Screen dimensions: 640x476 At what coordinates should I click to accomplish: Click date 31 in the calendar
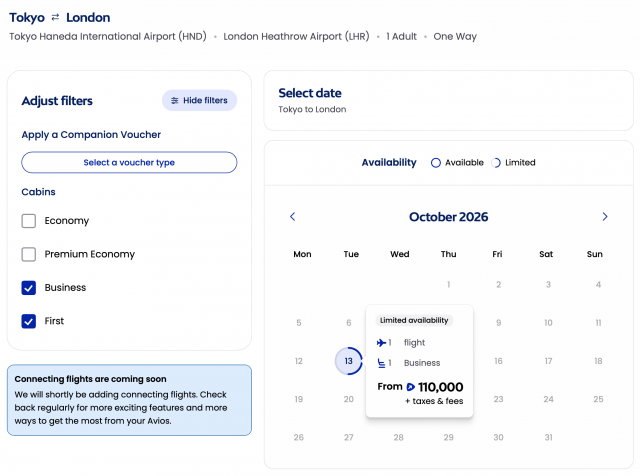click(x=548, y=438)
